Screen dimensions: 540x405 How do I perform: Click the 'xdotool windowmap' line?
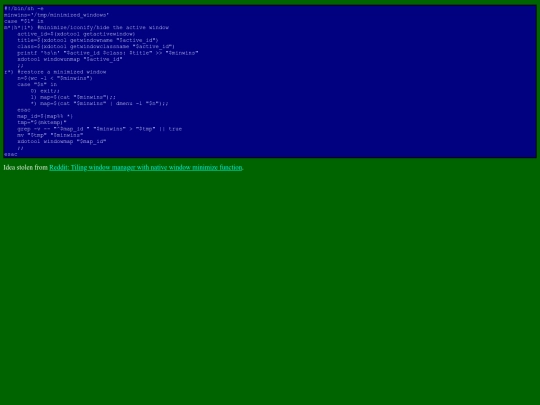tap(62, 141)
